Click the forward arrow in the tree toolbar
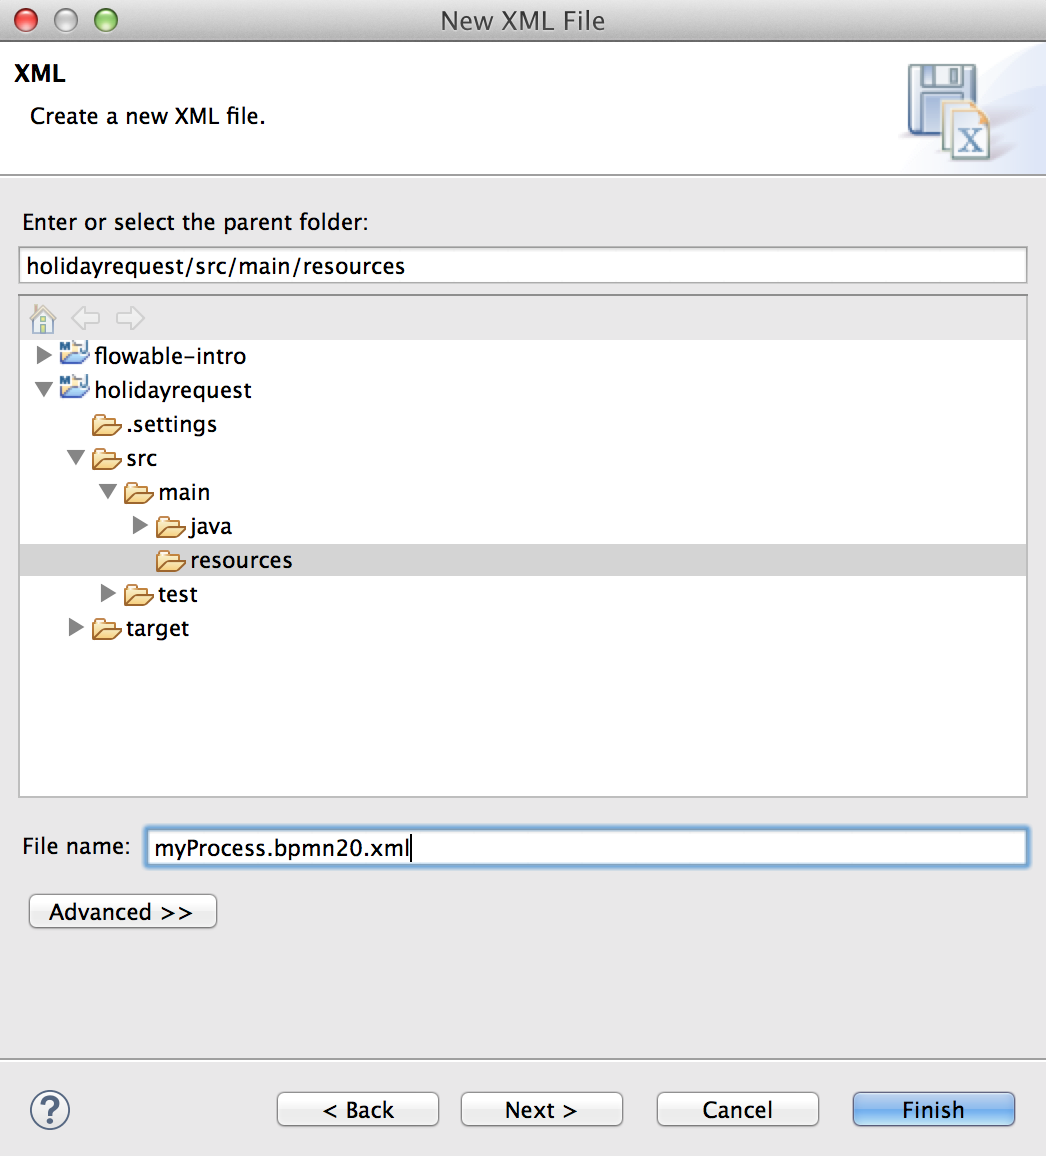This screenshot has height=1156, width=1046. [x=129, y=318]
